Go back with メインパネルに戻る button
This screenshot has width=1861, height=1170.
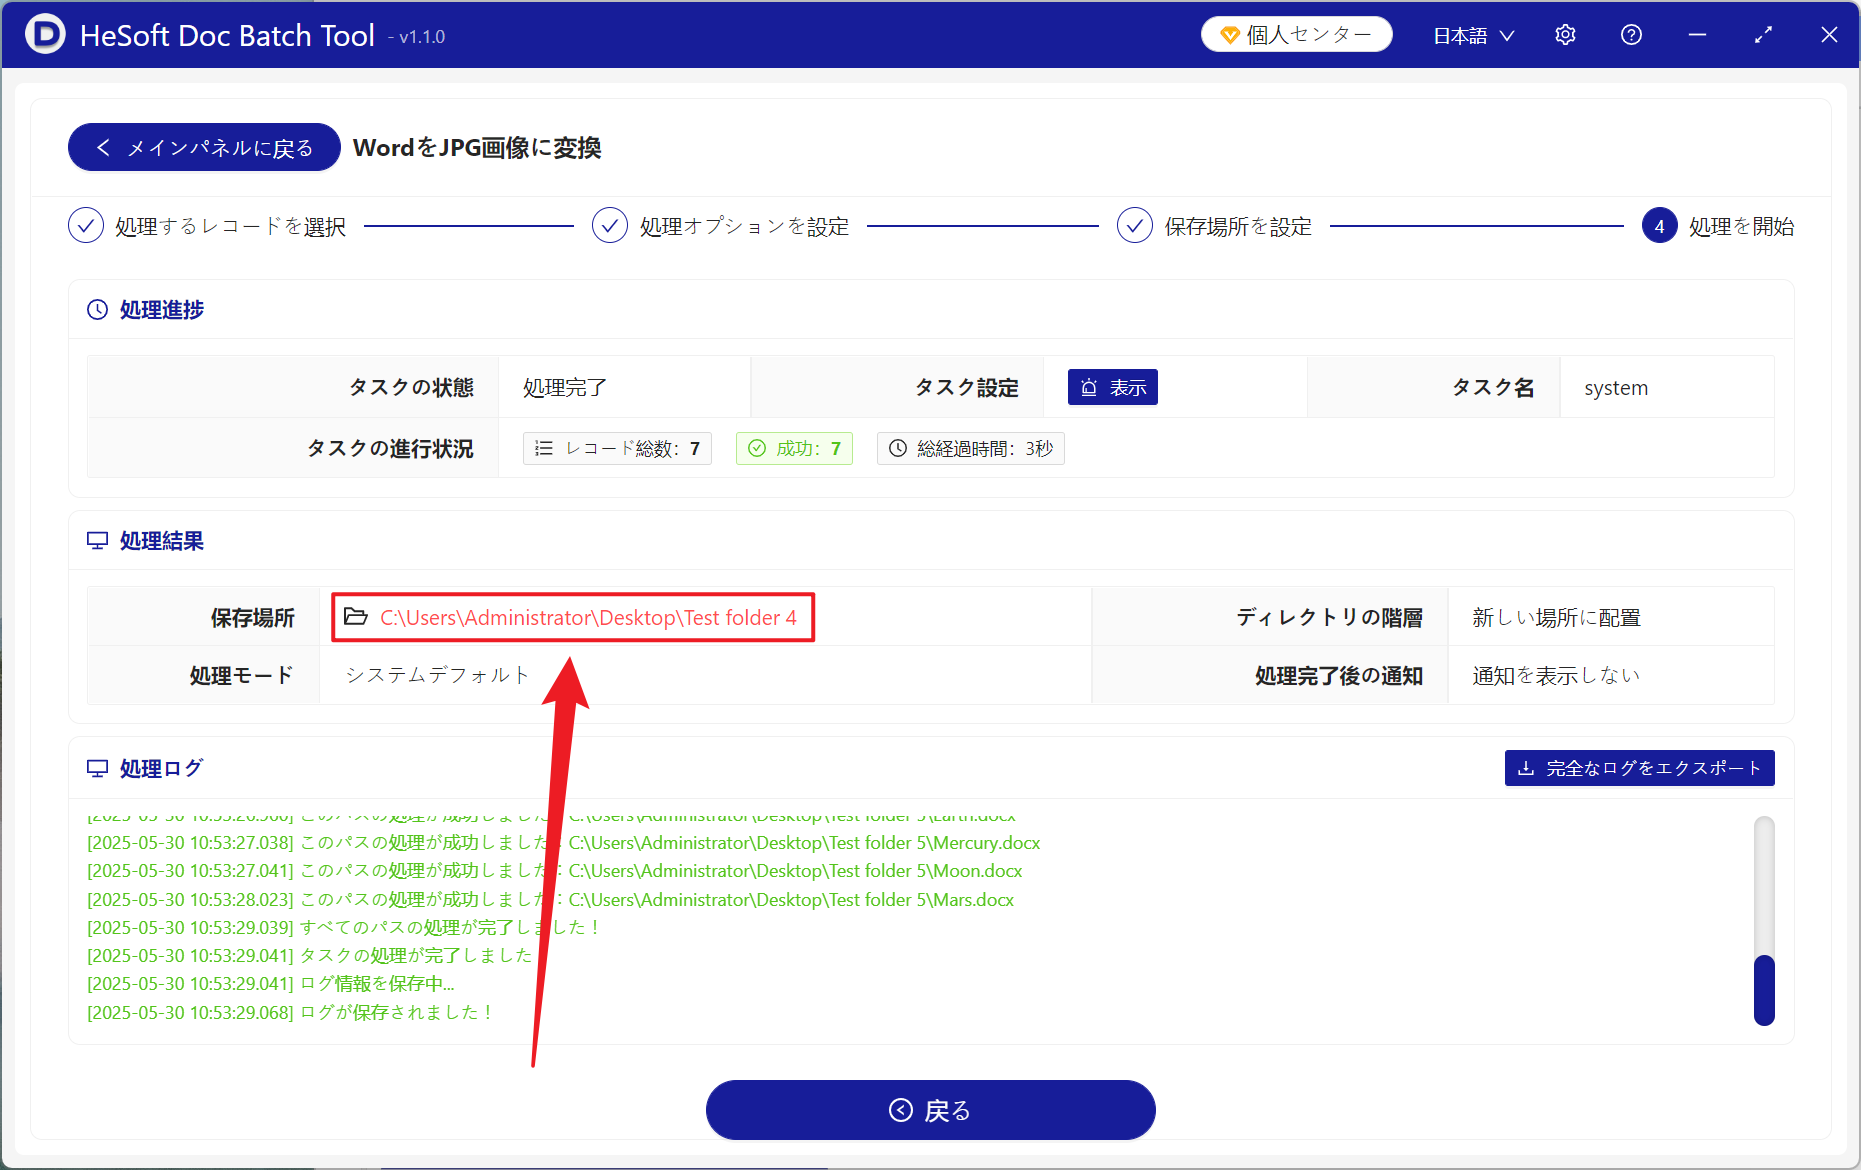click(204, 148)
